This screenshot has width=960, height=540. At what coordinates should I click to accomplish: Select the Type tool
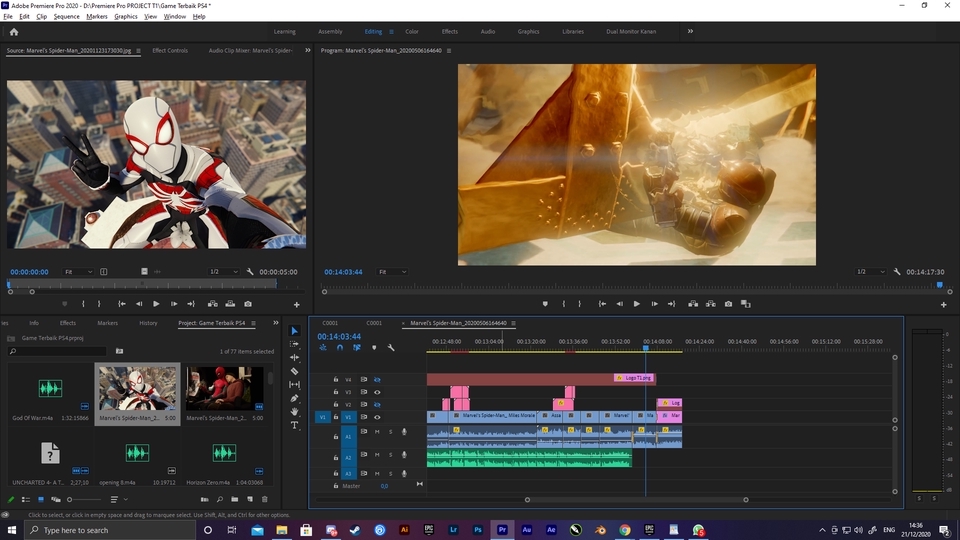tap(294, 425)
